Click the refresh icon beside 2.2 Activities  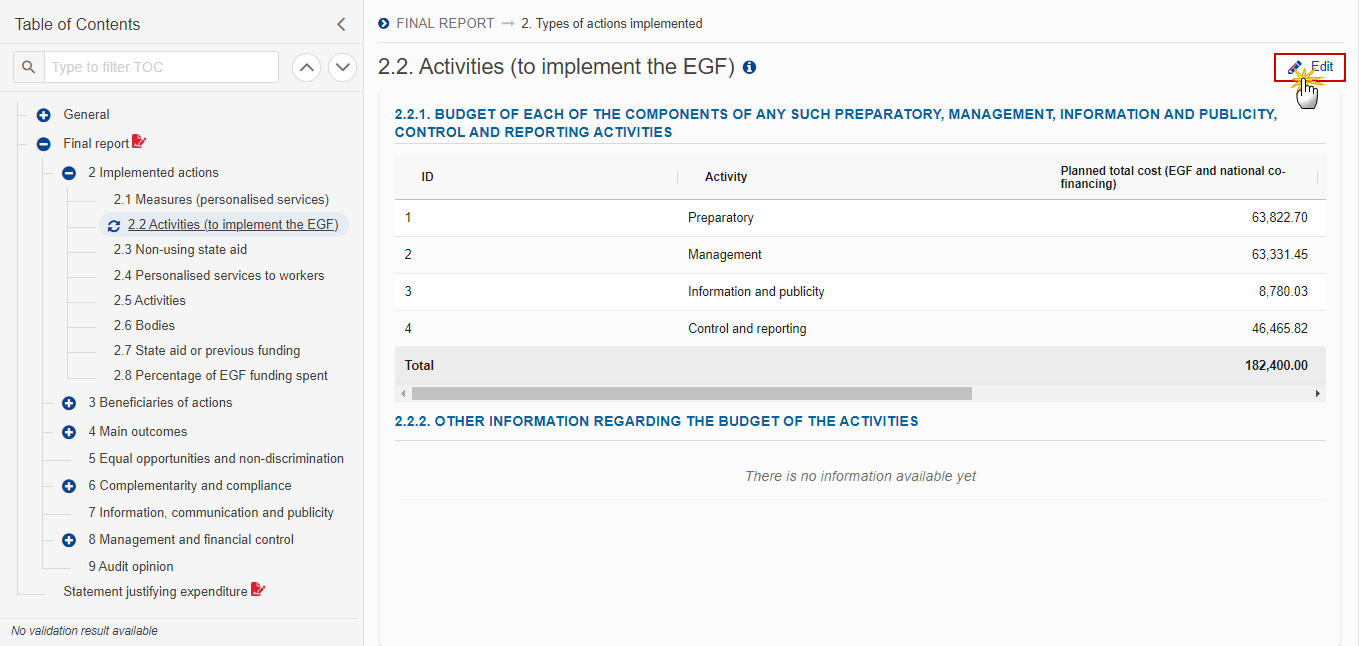coord(114,225)
